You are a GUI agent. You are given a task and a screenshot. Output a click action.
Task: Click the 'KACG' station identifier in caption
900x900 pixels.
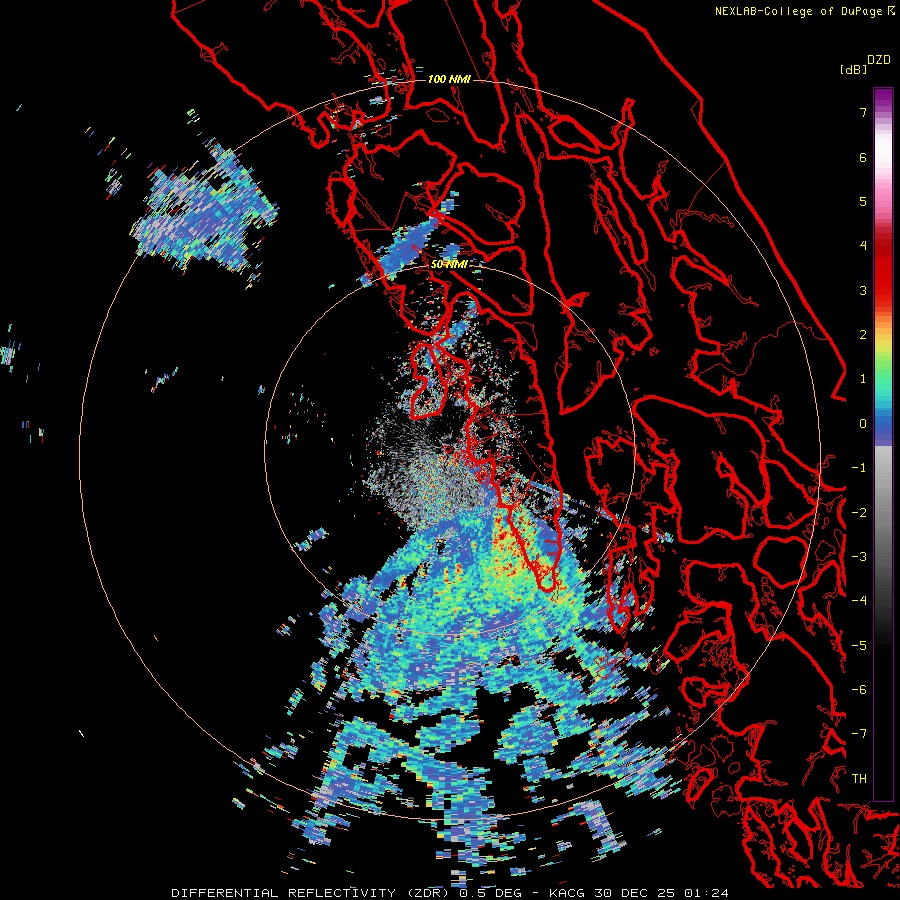coord(568,893)
